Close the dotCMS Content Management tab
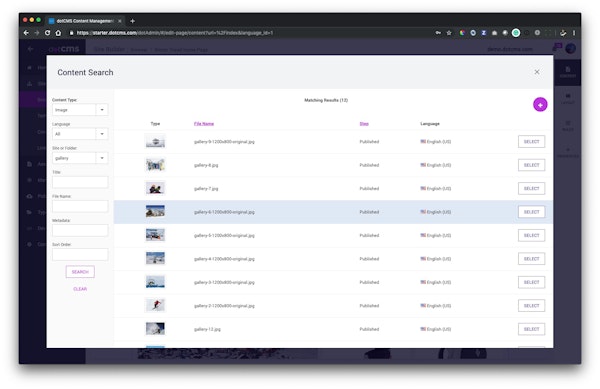The image size is (600, 389). point(120,21)
